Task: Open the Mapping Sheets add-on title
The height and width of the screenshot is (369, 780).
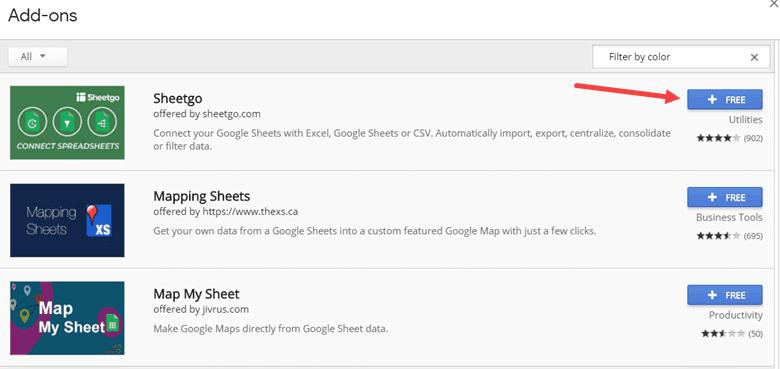Action: click(x=201, y=196)
